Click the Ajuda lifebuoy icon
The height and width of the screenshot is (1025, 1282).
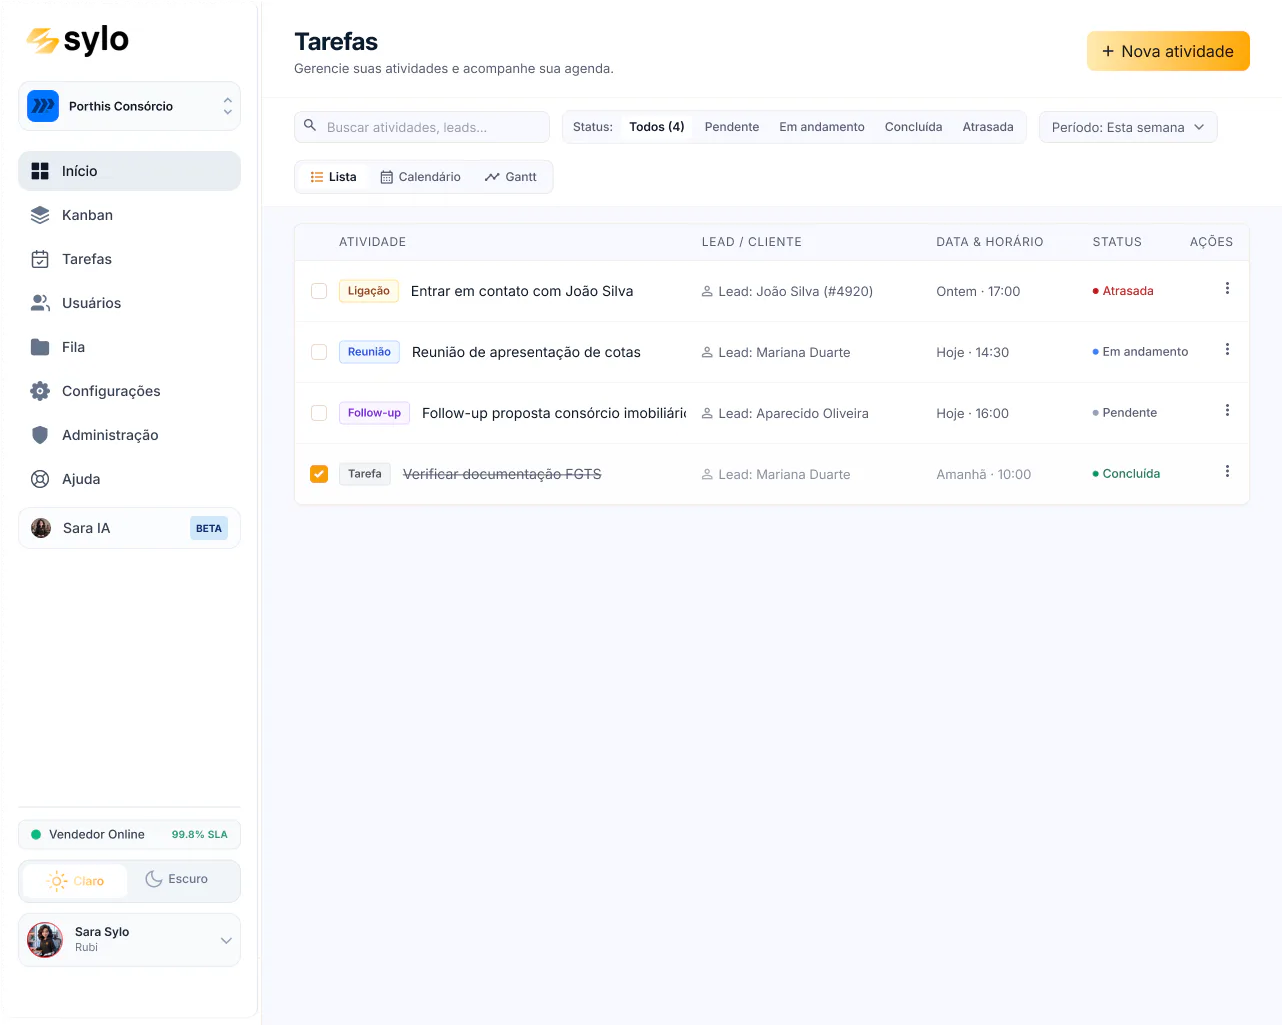click(x=40, y=479)
